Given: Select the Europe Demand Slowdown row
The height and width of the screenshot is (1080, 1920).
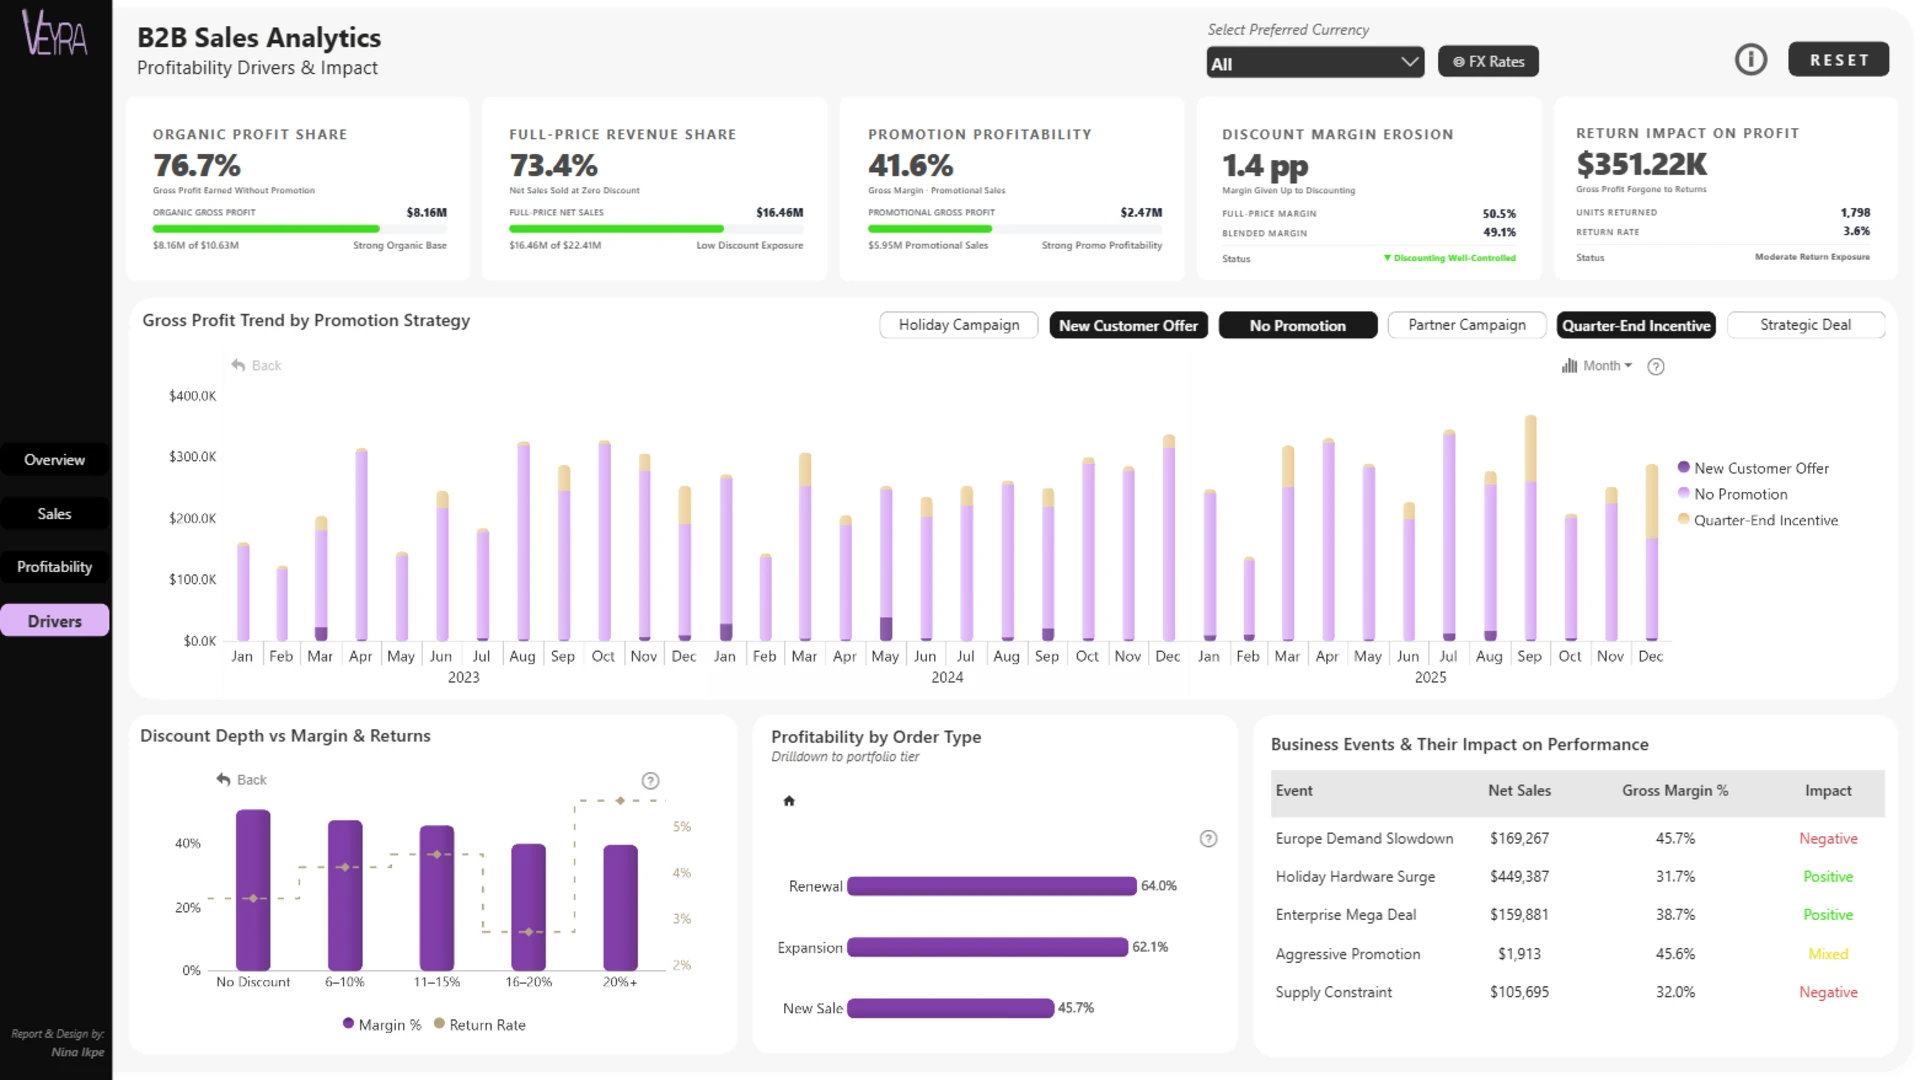Looking at the screenshot, I should [1577, 839].
